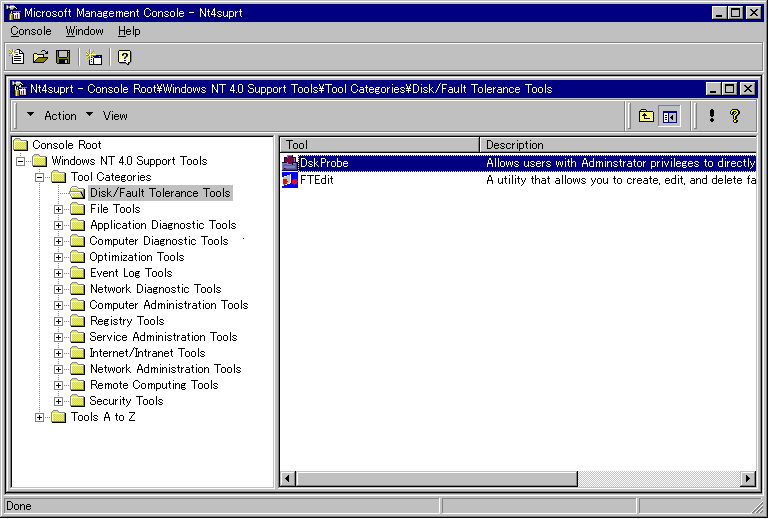This screenshot has height=519, width=768.
Task: Click the Save console floppy icon
Action: [63, 57]
